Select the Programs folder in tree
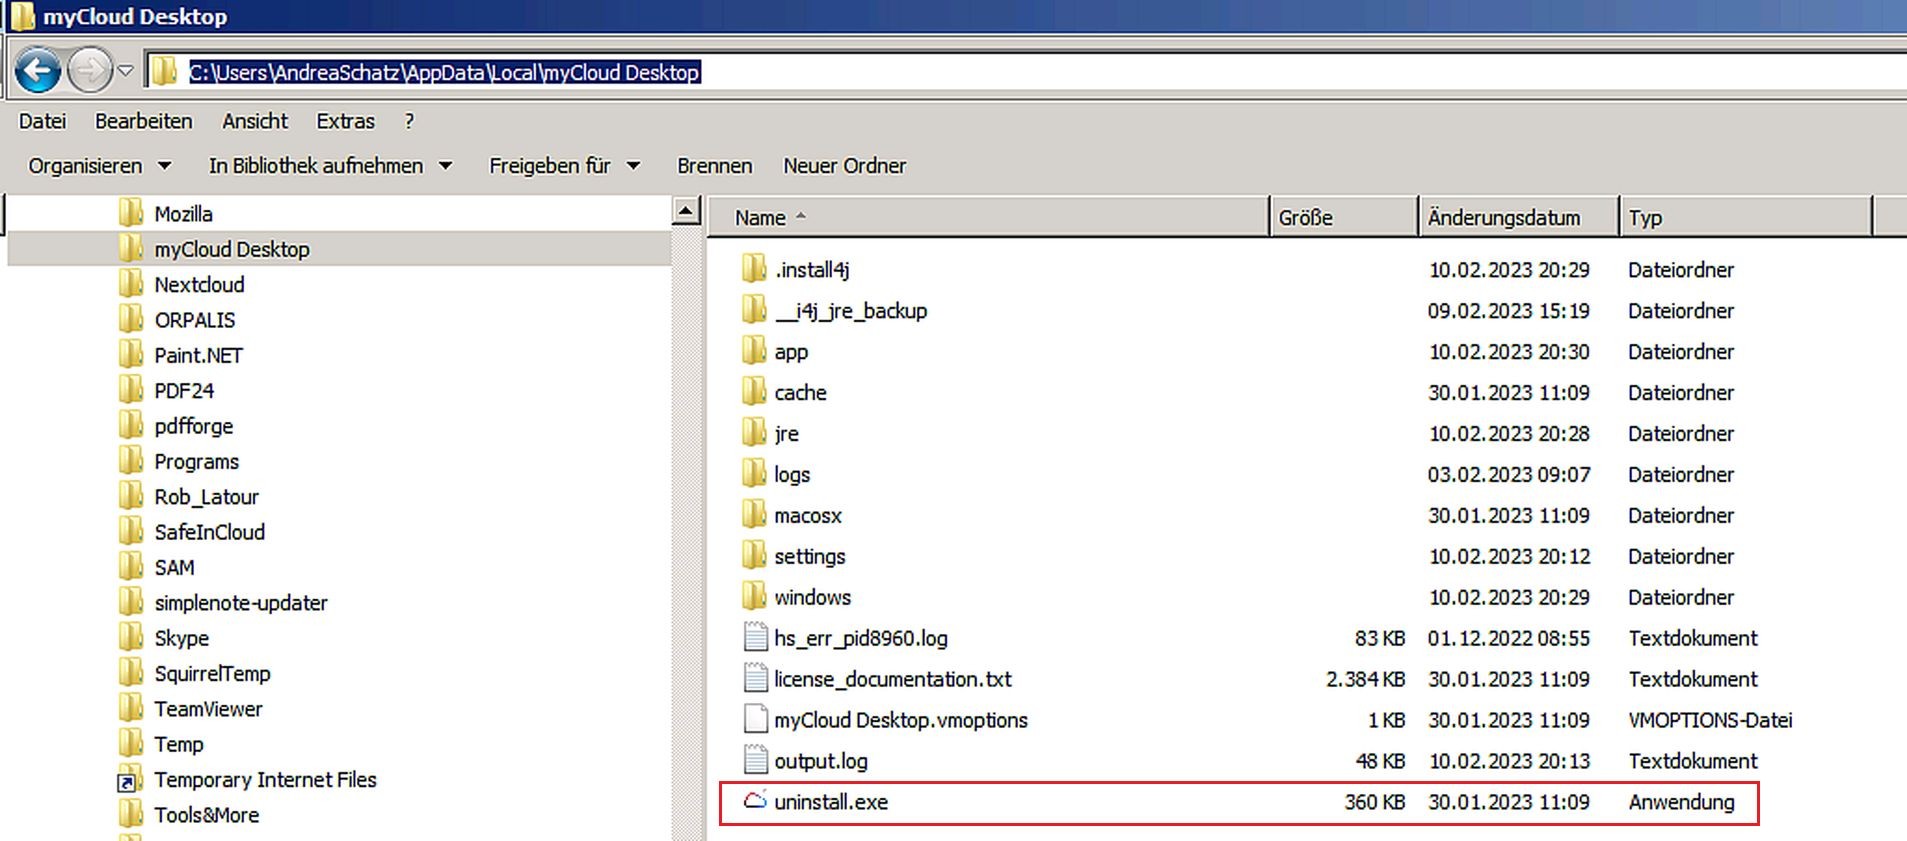Viewport: 1907px width, 841px height. tap(197, 462)
